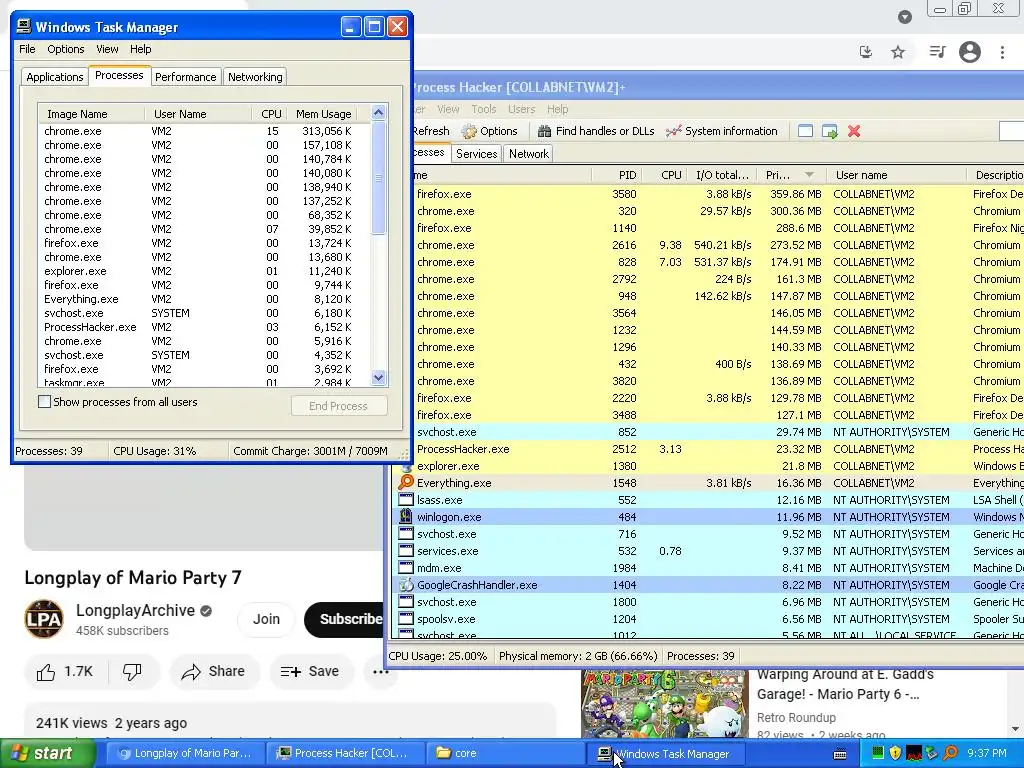
Task: Open Network tab in Process Hacker
Action: coord(529,153)
